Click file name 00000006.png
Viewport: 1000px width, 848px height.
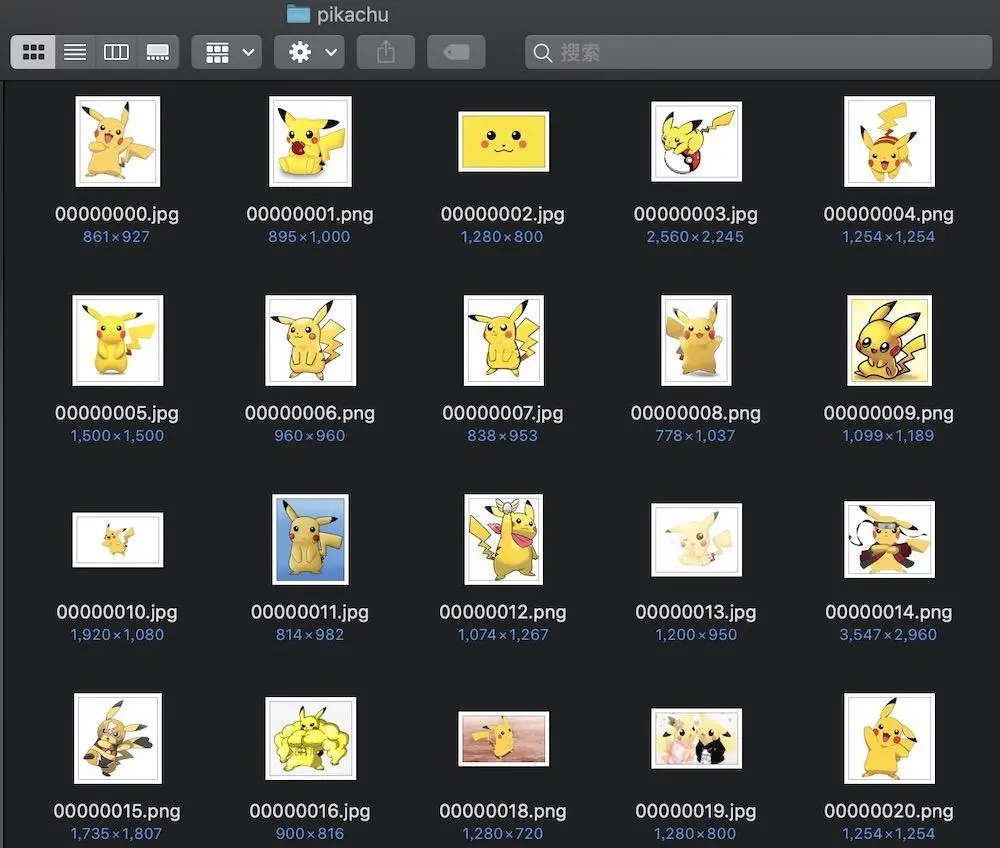click(310, 413)
